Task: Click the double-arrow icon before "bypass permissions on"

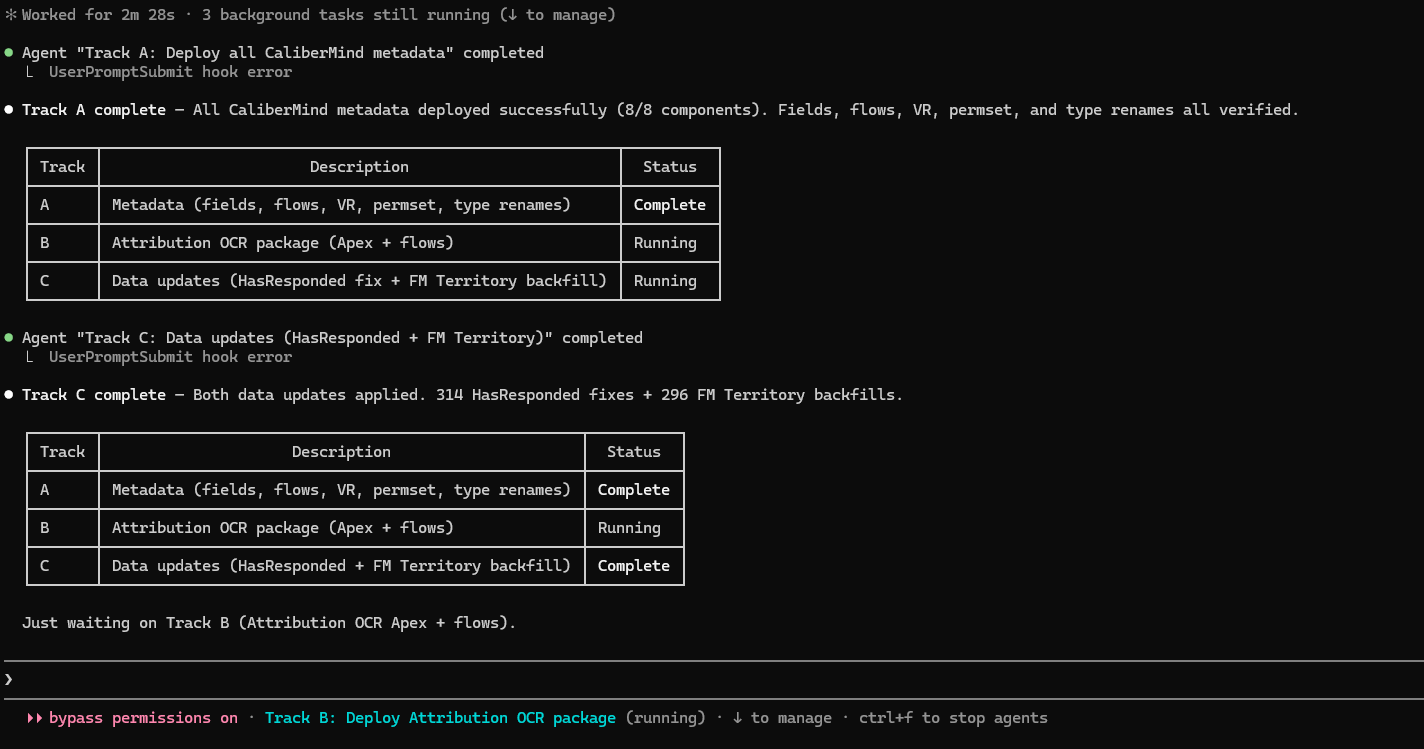Action: pyautogui.click(x=35, y=718)
